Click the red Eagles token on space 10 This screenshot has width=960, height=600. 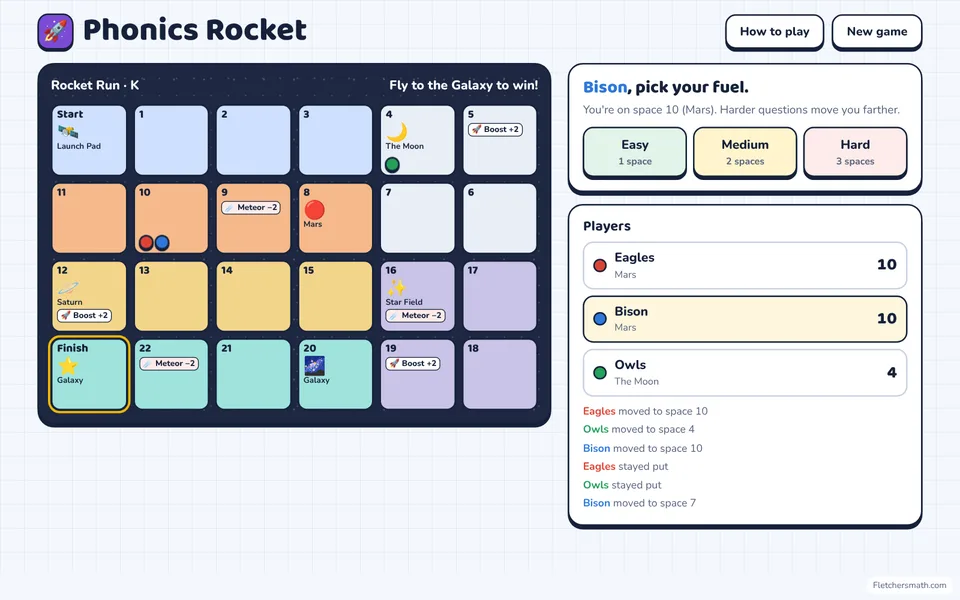tap(146, 242)
